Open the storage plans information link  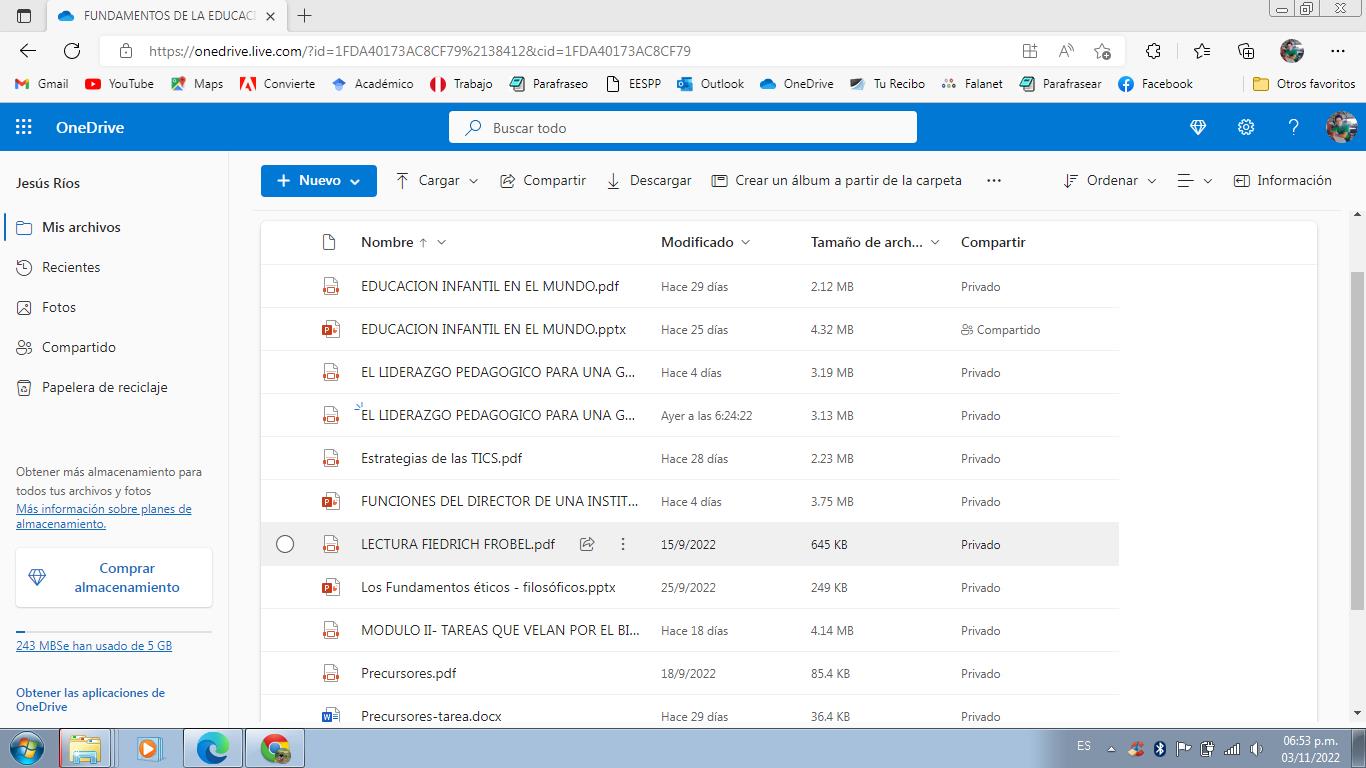(103, 516)
